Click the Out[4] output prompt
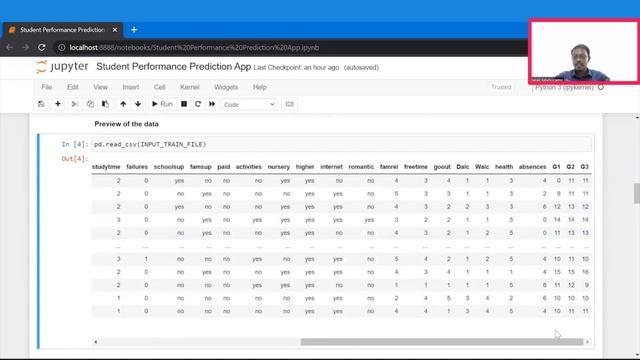 [75, 159]
